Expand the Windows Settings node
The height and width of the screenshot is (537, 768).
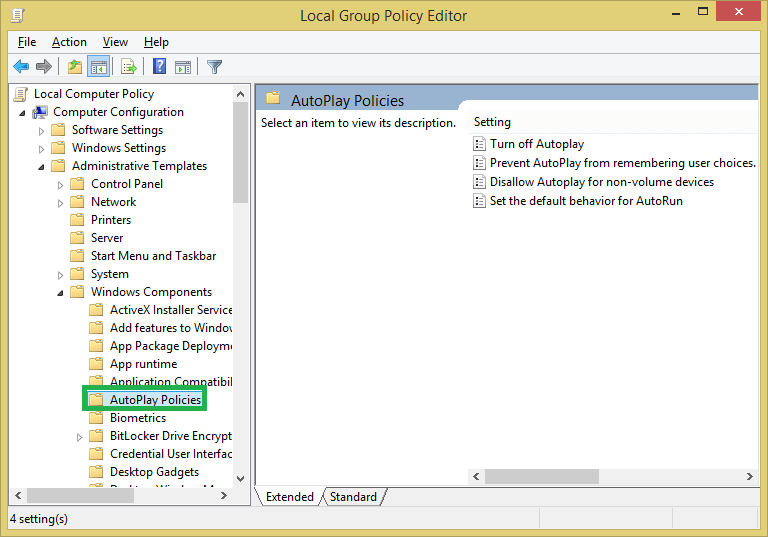[41, 149]
